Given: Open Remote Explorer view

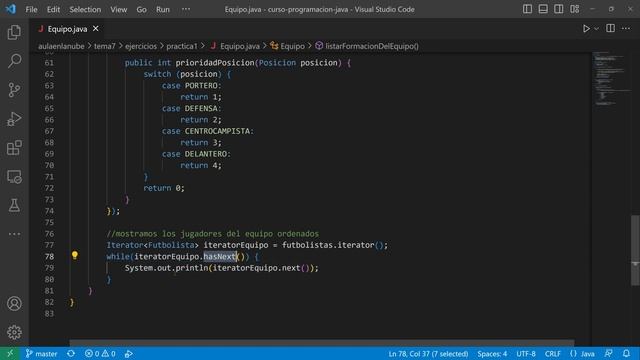Looking at the screenshot, I should [14, 177].
